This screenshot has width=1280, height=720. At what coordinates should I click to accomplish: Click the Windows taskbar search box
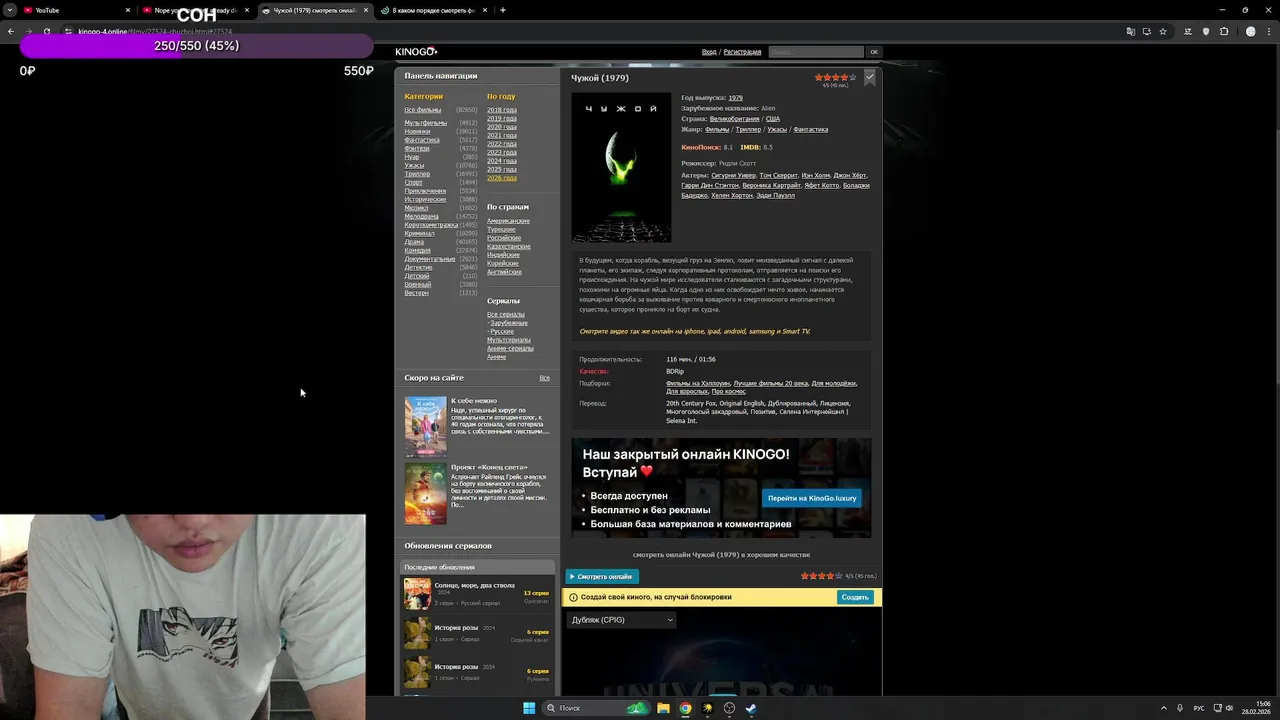tap(598, 708)
